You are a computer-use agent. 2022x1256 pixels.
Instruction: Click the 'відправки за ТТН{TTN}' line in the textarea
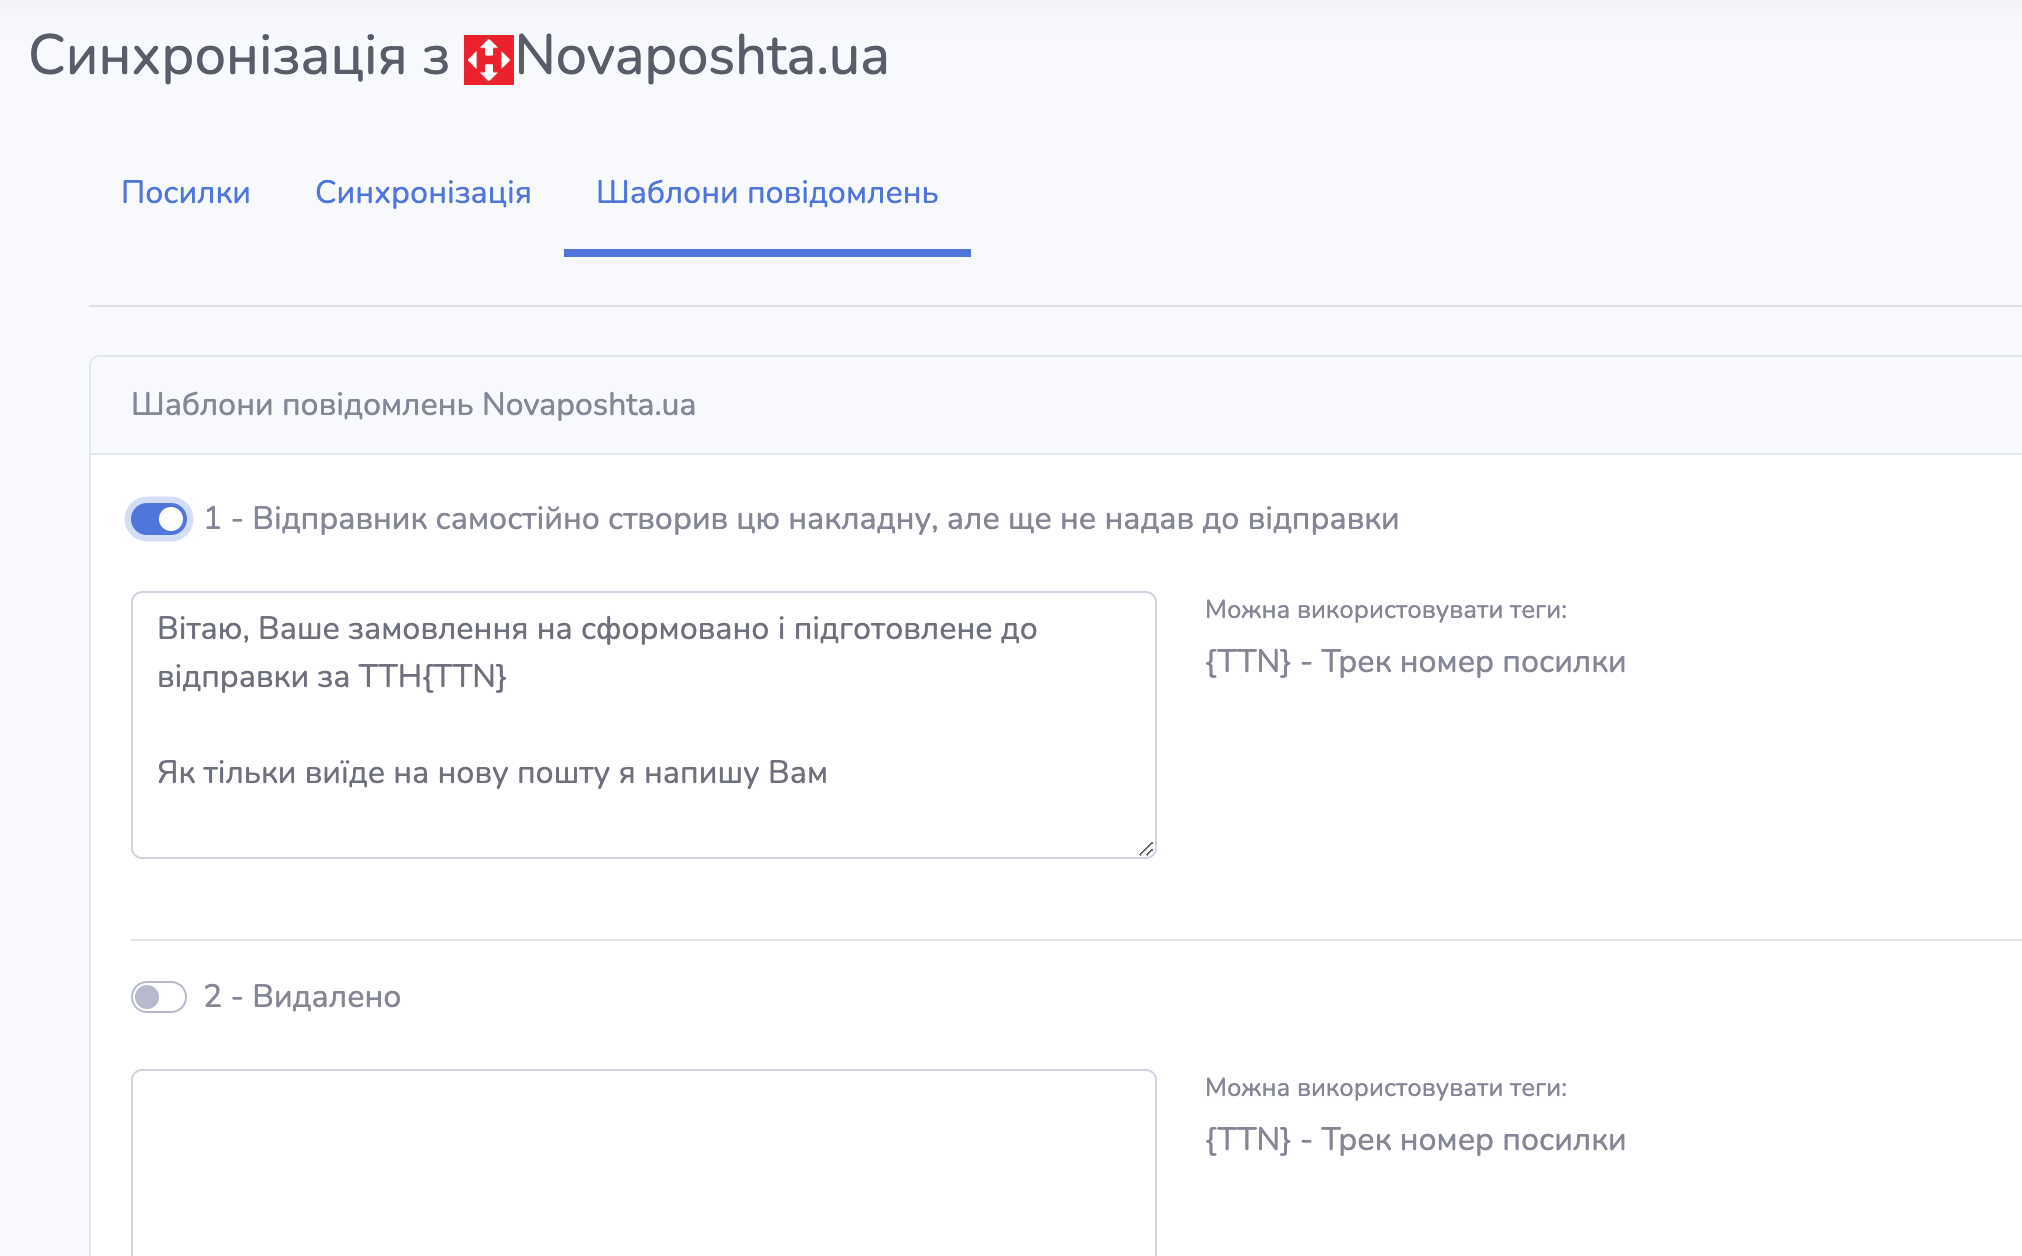[x=332, y=677]
